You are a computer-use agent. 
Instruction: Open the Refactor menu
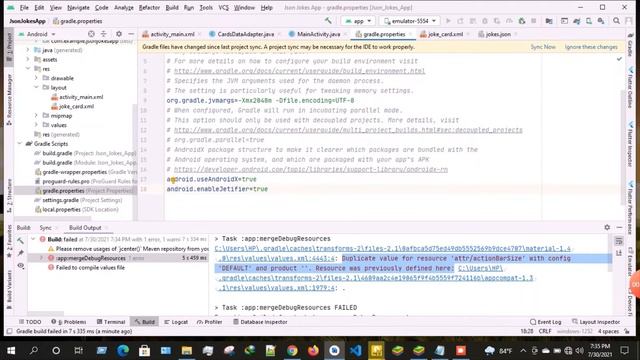tap(149, 7)
